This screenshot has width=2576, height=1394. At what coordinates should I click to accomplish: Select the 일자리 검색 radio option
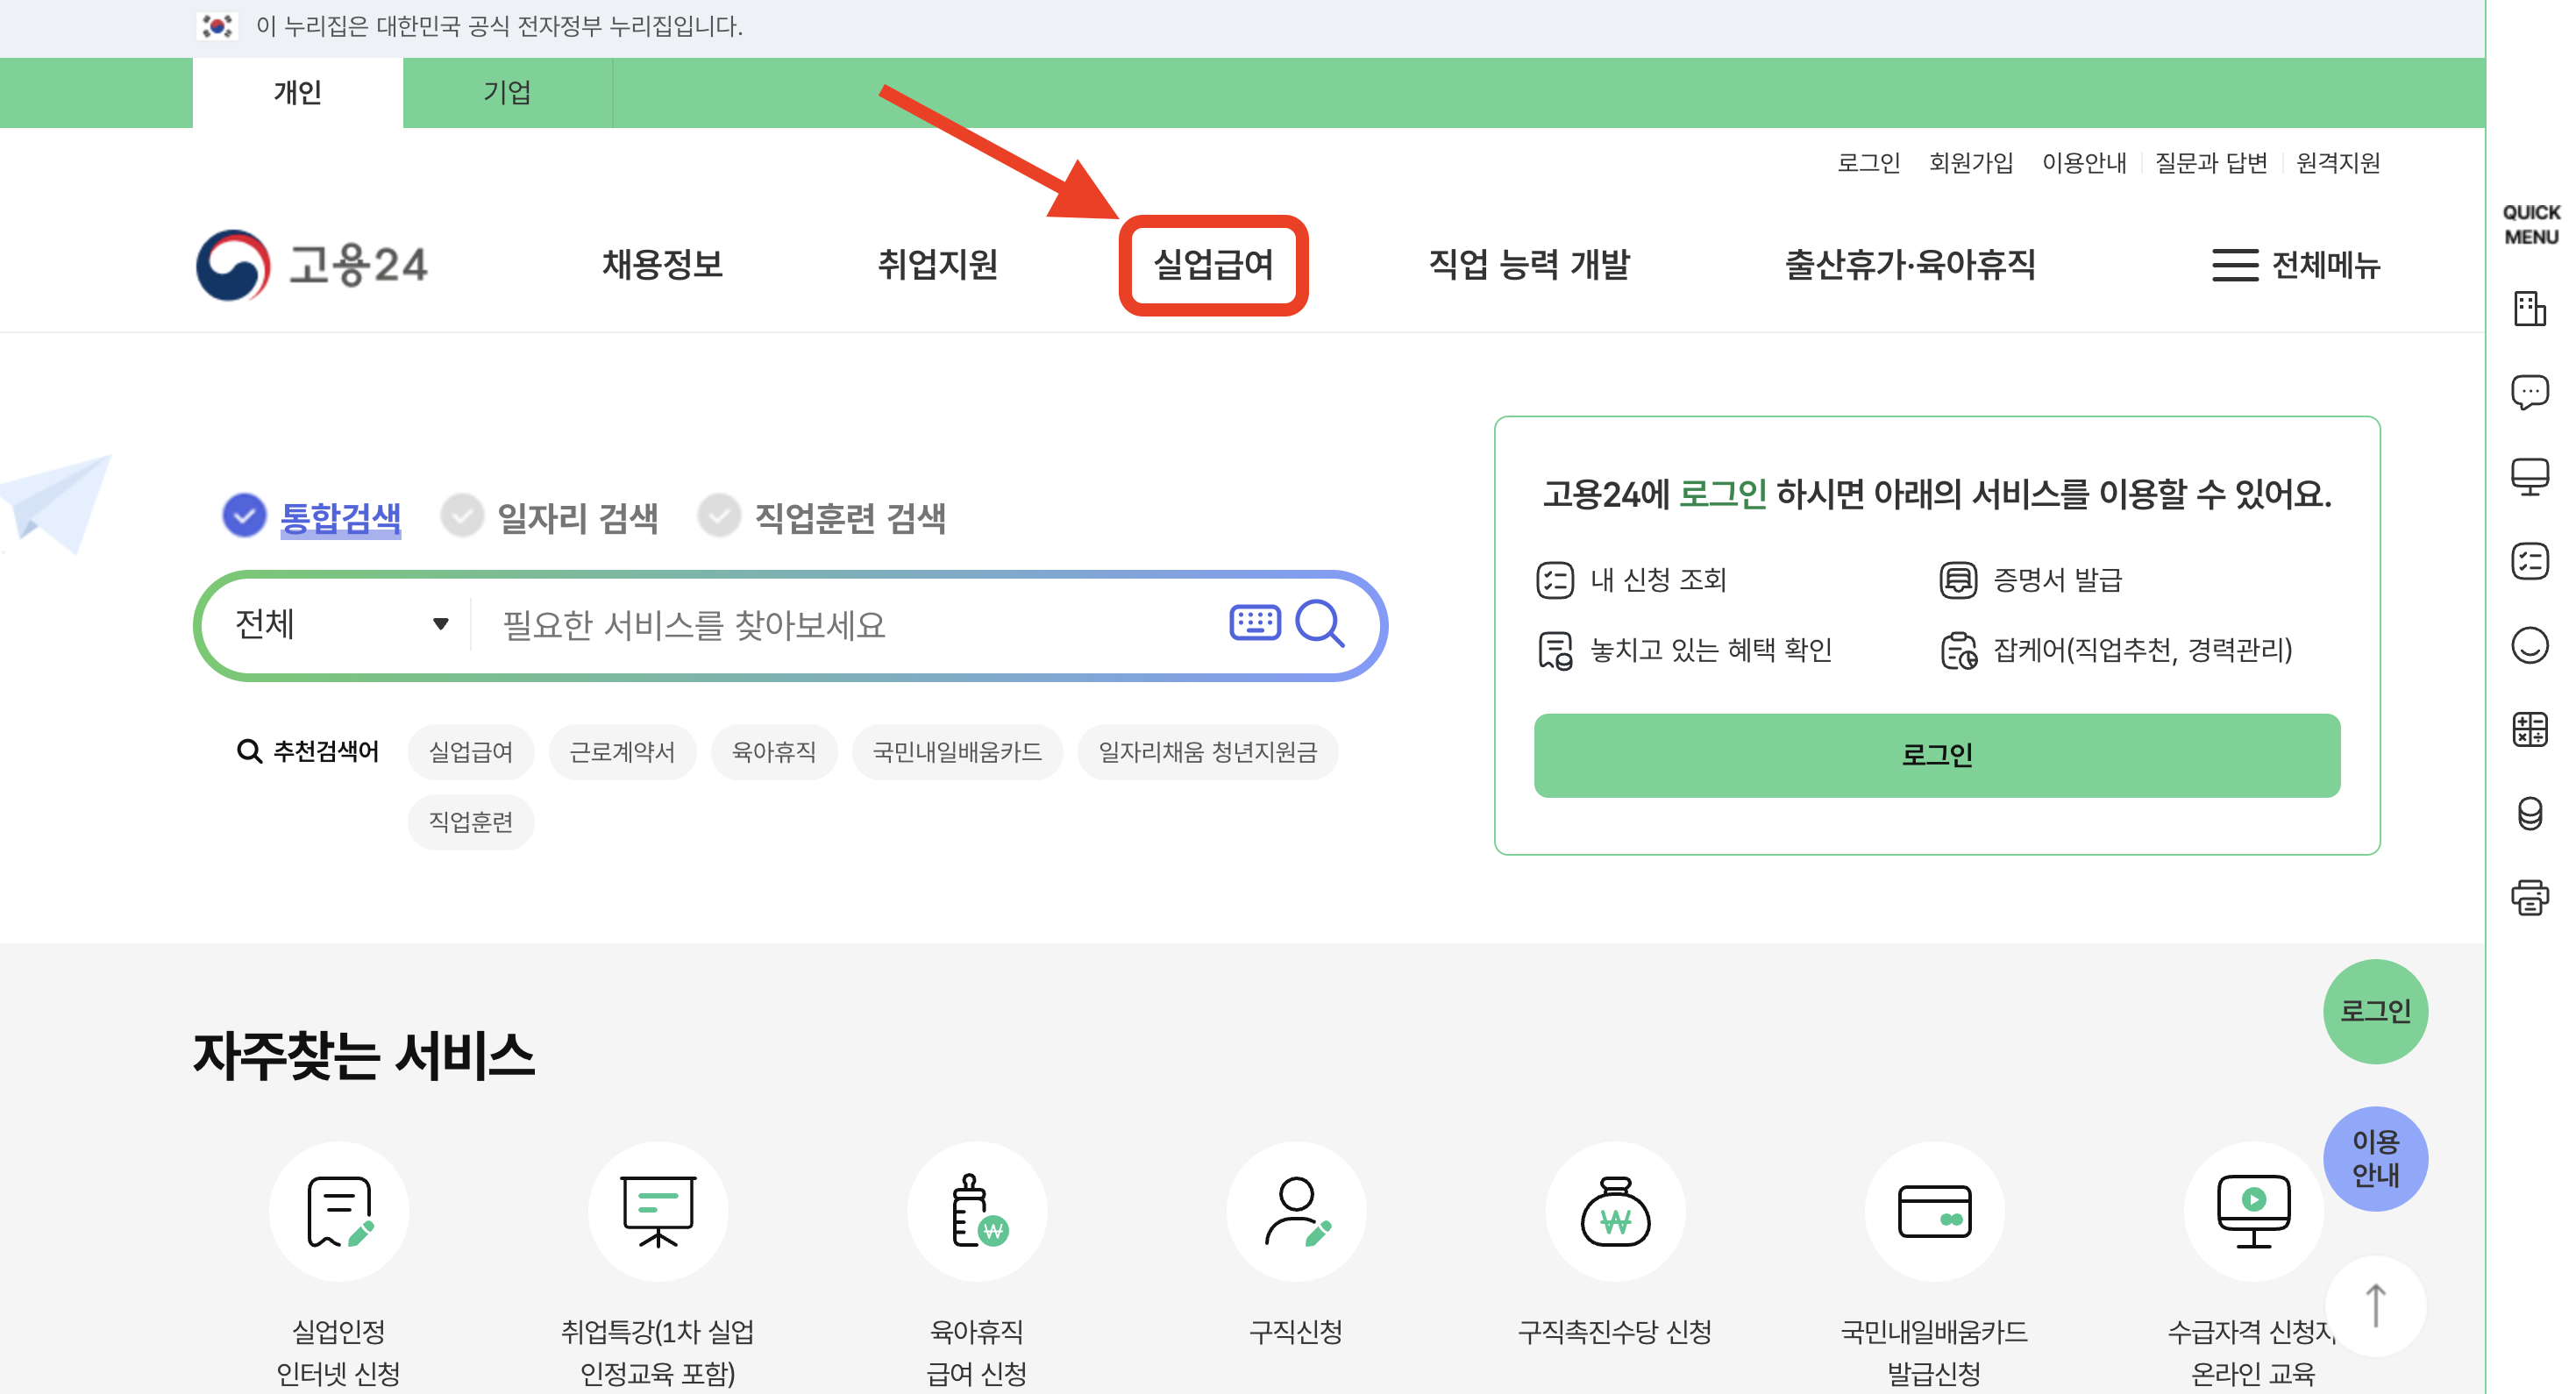tap(462, 516)
